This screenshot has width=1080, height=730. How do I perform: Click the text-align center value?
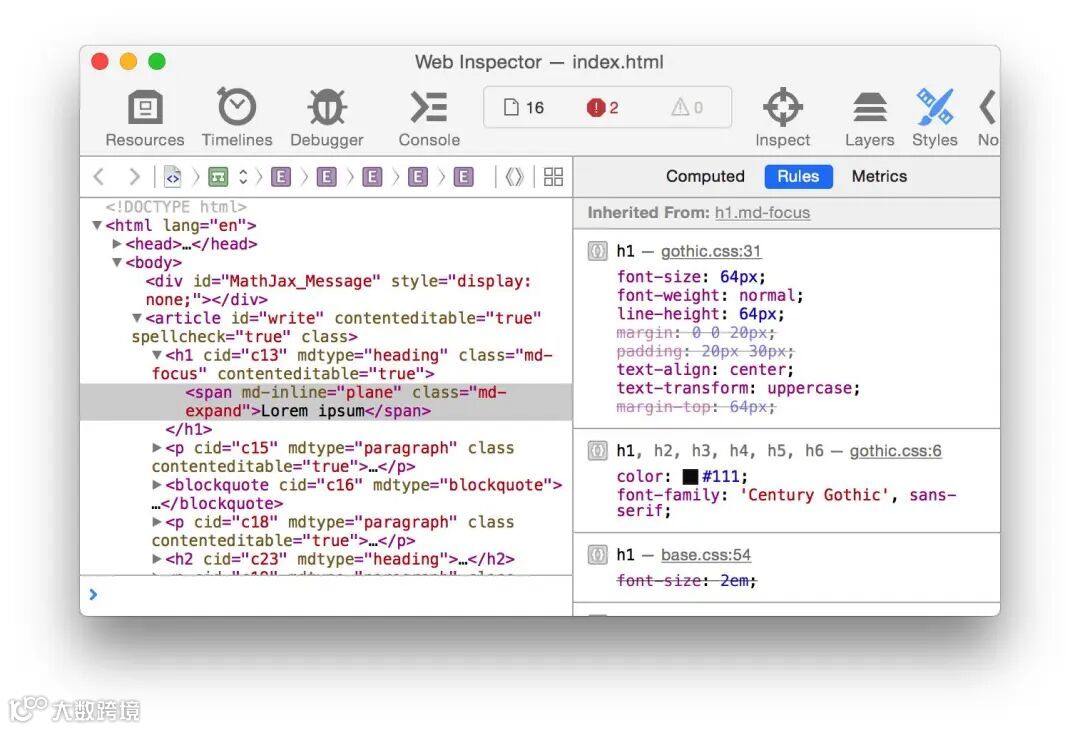coord(758,370)
